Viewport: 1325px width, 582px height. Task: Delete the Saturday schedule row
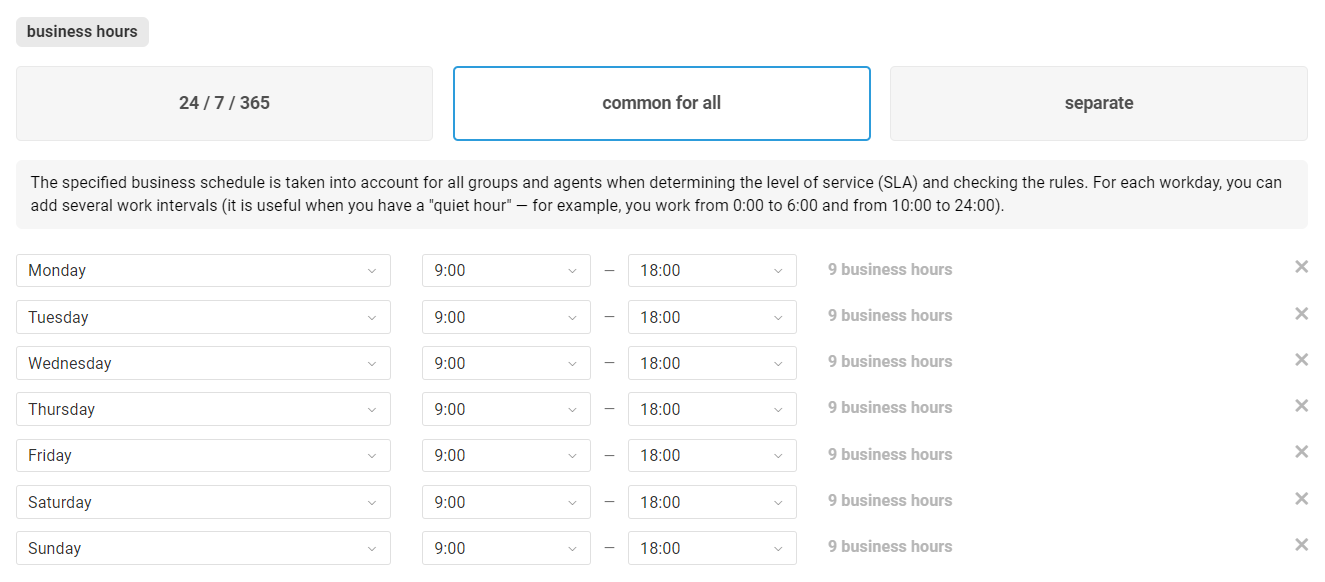pos(1301,499)
